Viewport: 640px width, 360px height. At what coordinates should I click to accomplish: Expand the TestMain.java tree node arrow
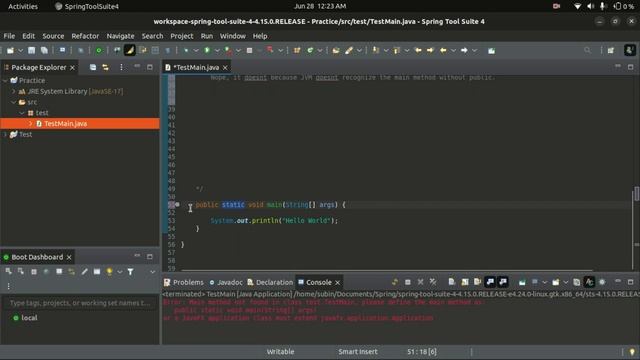(31, 123)
